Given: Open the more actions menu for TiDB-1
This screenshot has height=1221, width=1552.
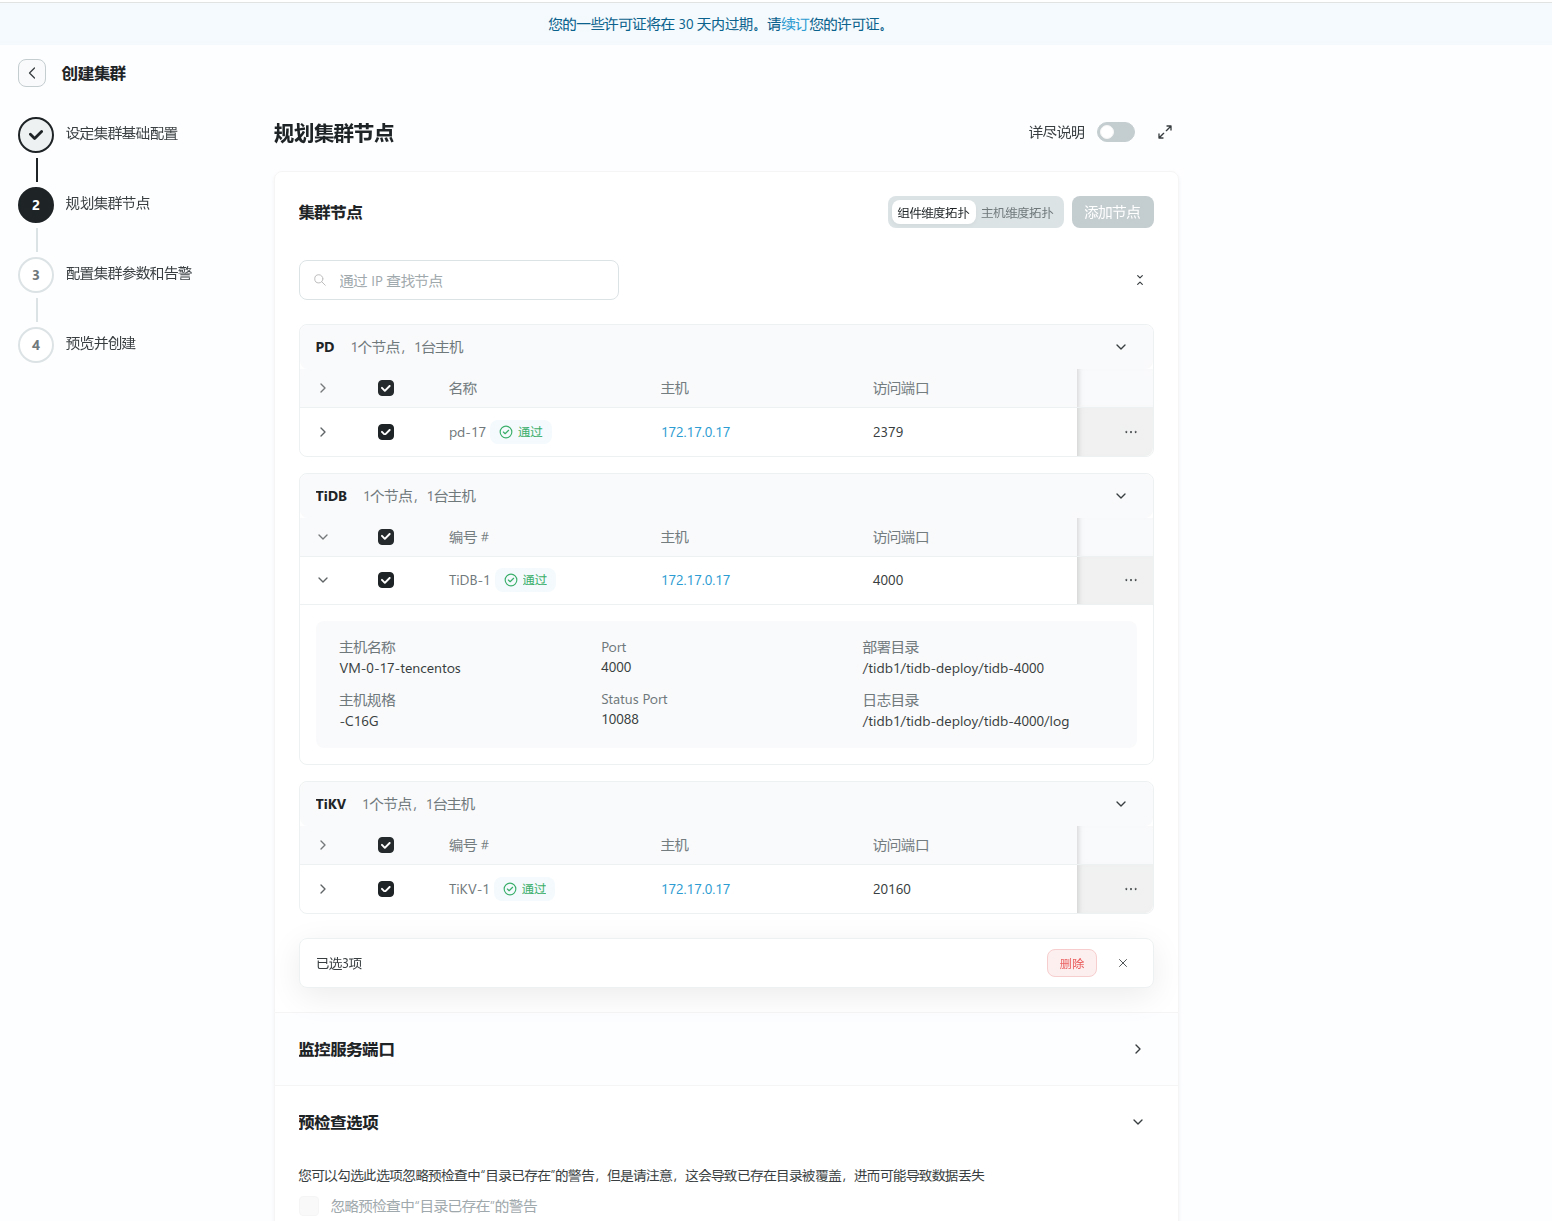Looking at the screenshot, I should click(x=1131, y=580).
